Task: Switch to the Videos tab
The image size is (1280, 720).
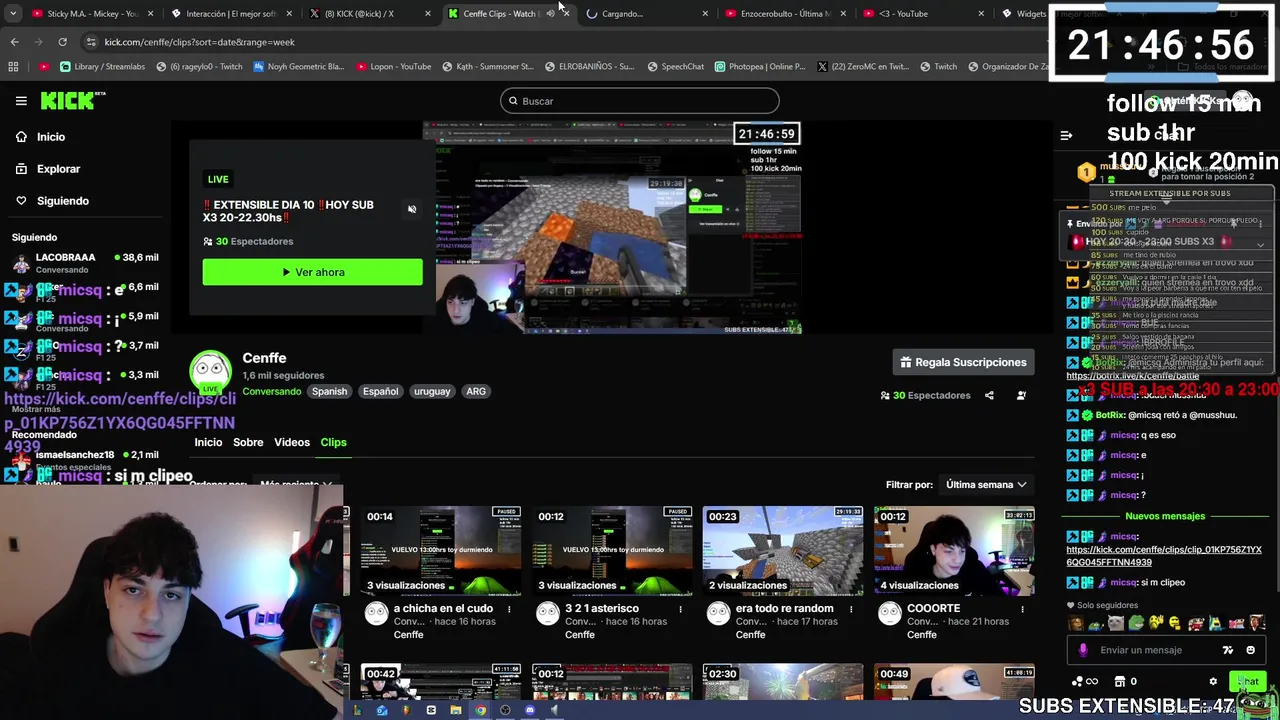Action: point(292,442)
